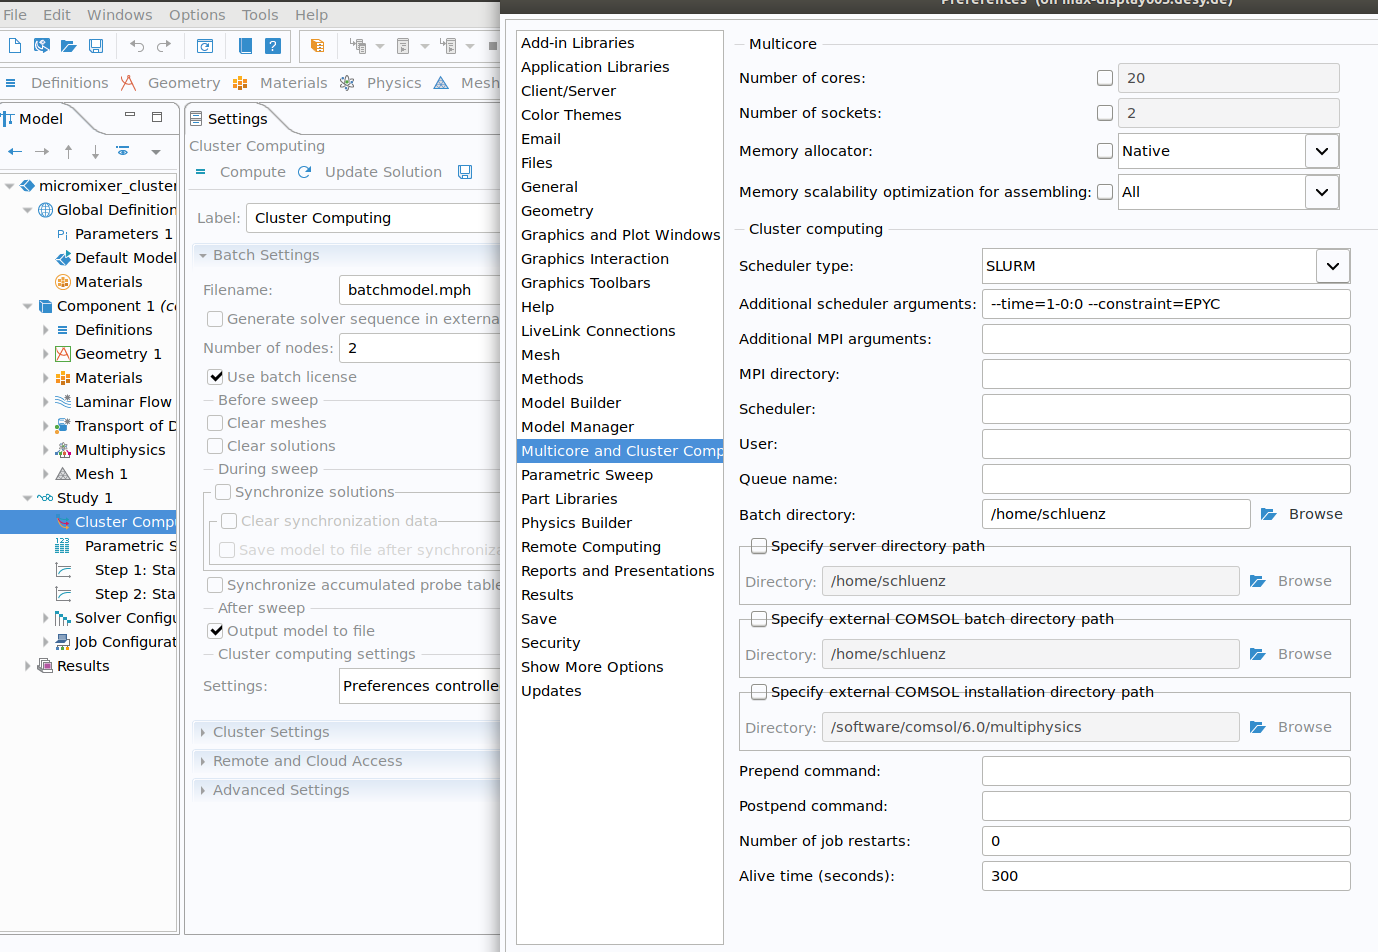Click the Queue name input field
The height and width of the screenshot is (952, 1378).
(1166, 479)
